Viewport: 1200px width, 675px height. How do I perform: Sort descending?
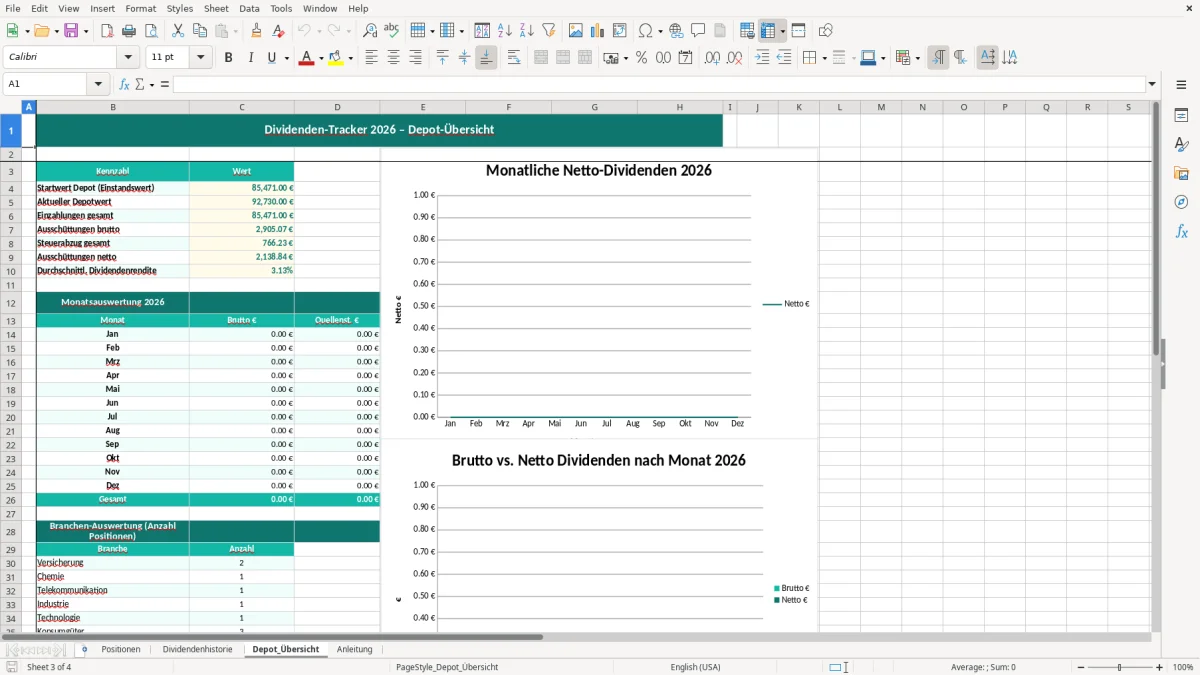[x=527, y=31]
